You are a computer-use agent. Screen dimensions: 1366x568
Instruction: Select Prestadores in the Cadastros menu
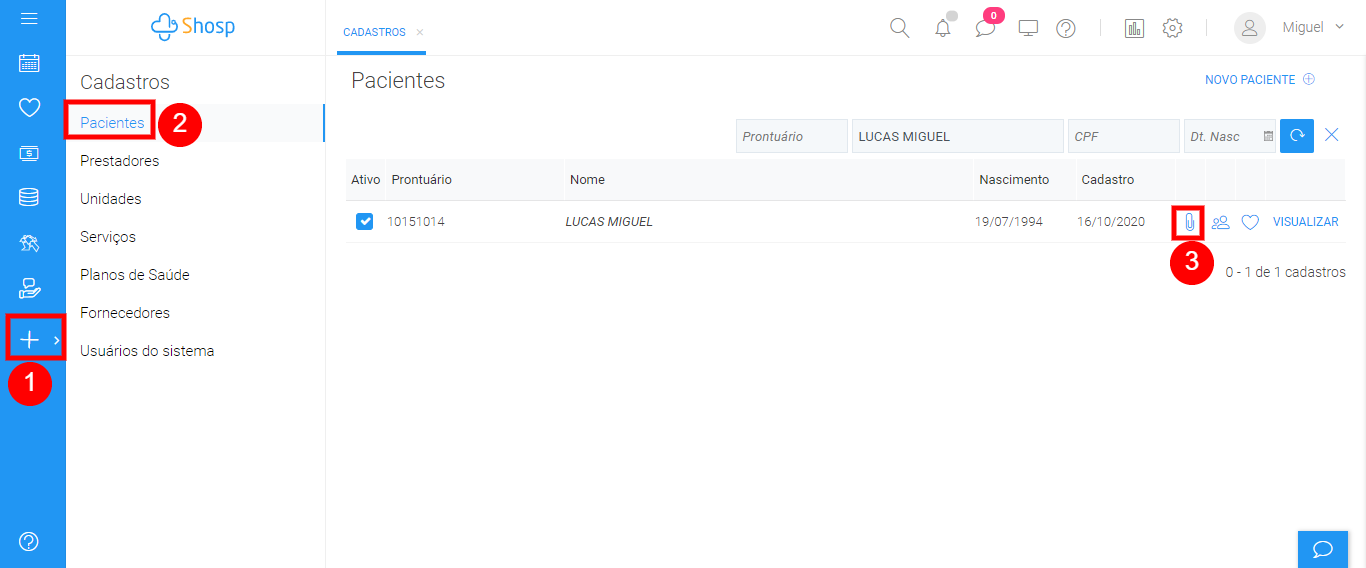[x=119, y=161]
